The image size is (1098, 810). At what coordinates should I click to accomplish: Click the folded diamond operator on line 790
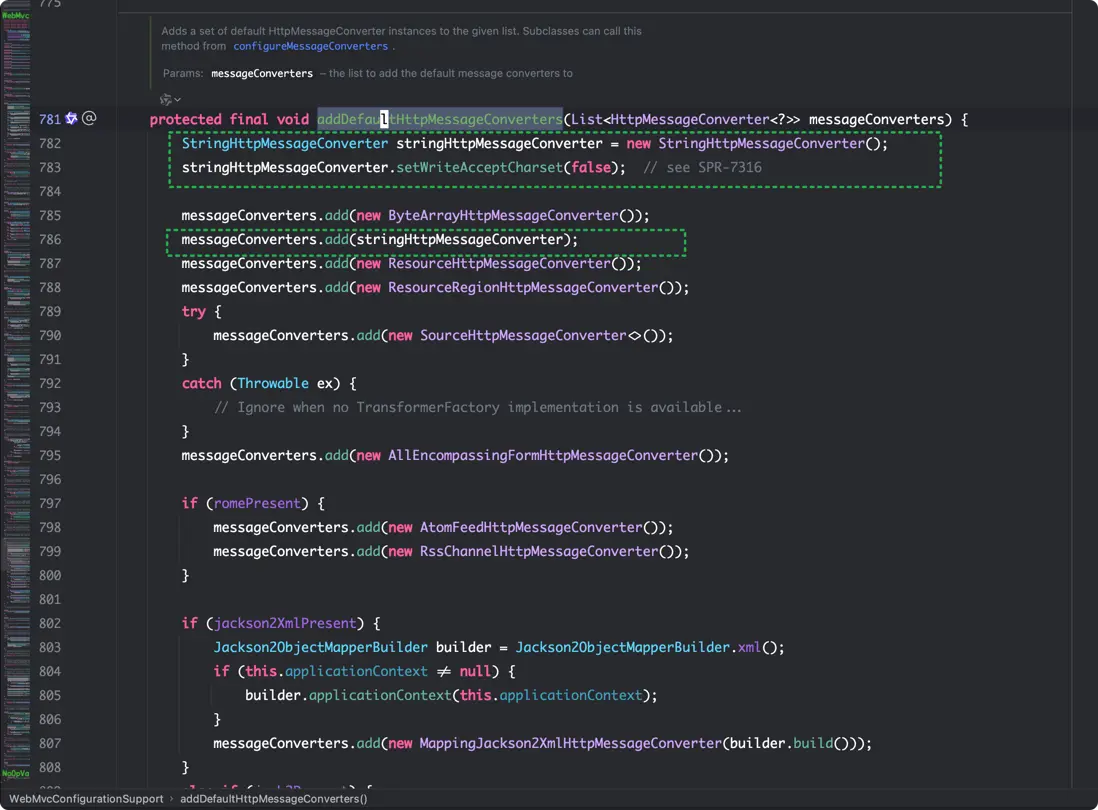(634, 336)
